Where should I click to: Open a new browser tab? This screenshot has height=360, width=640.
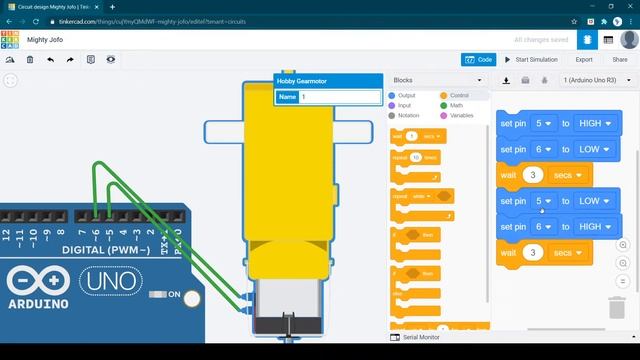point(112,7)
